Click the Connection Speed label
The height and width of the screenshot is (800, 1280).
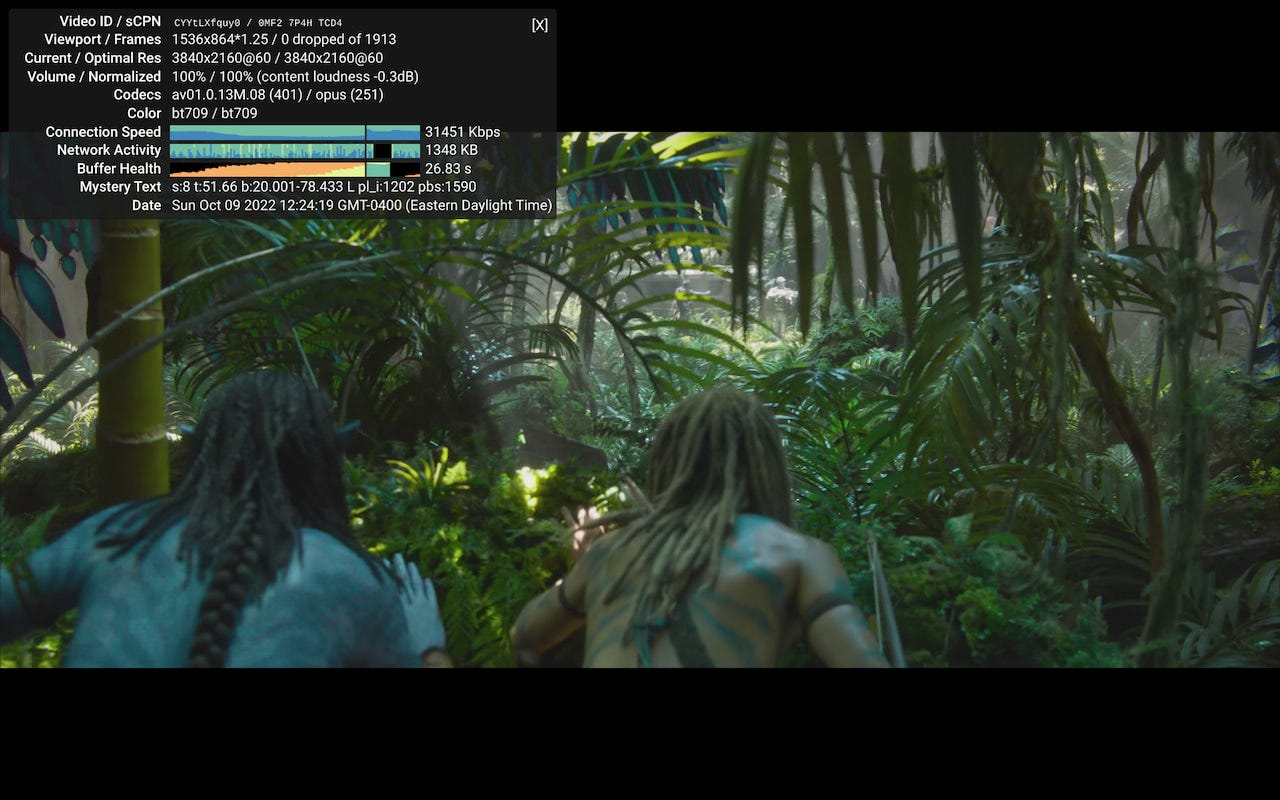point(103,132)
